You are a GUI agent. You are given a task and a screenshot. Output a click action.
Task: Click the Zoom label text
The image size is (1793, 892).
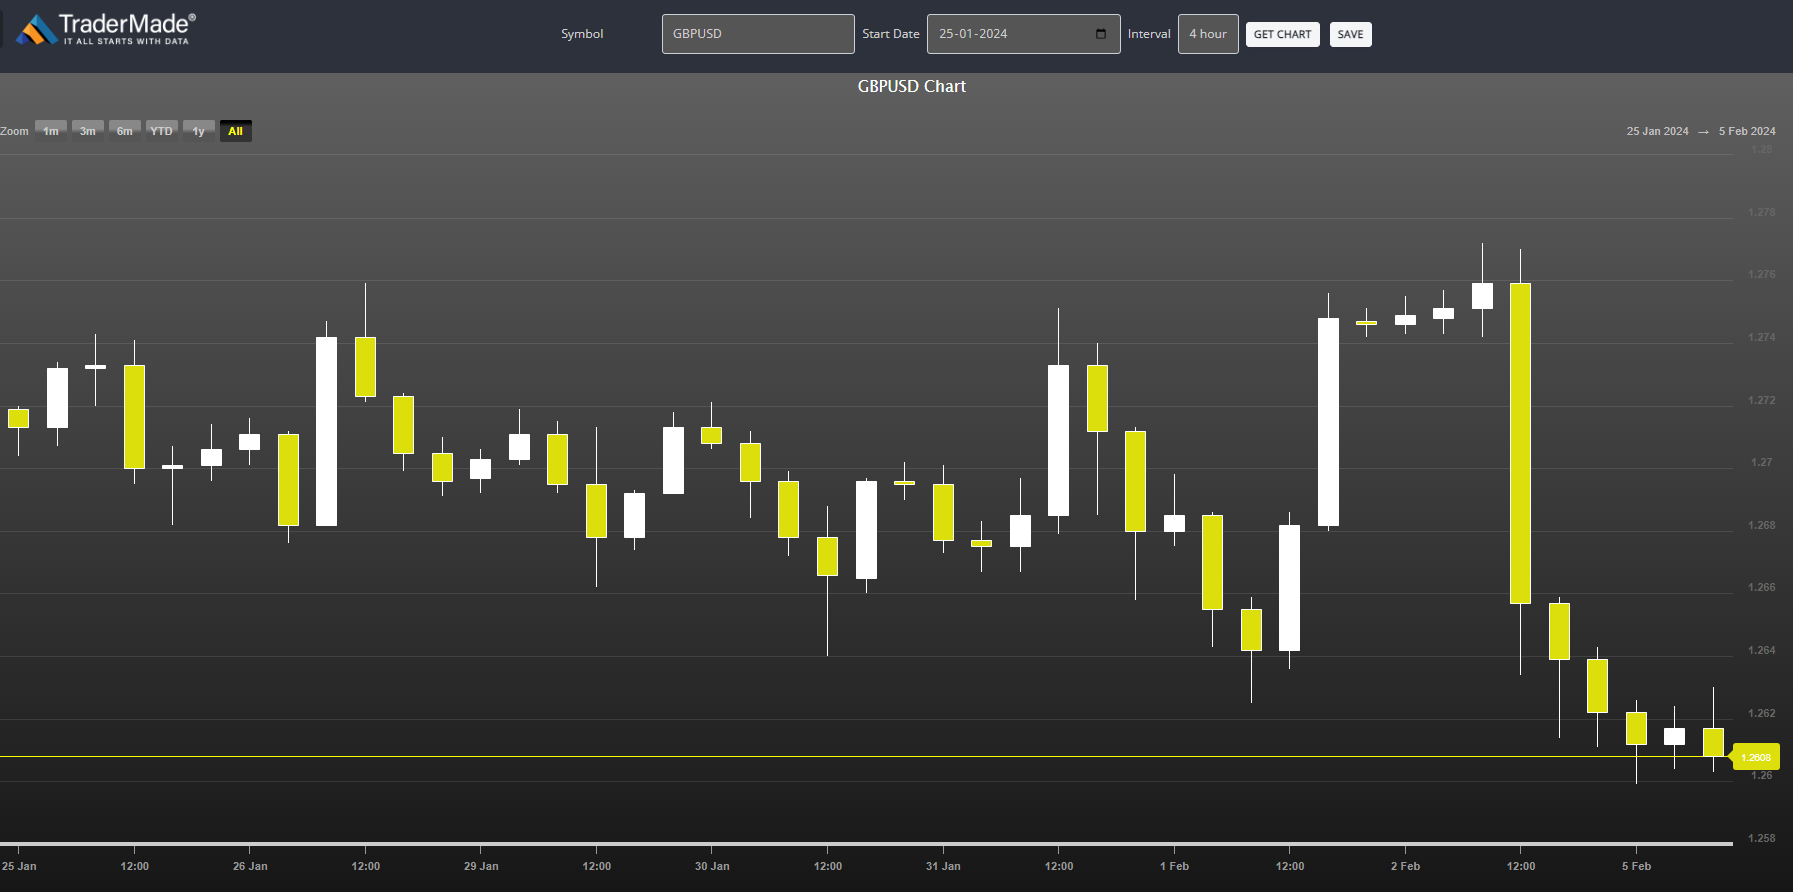[14, 131]
